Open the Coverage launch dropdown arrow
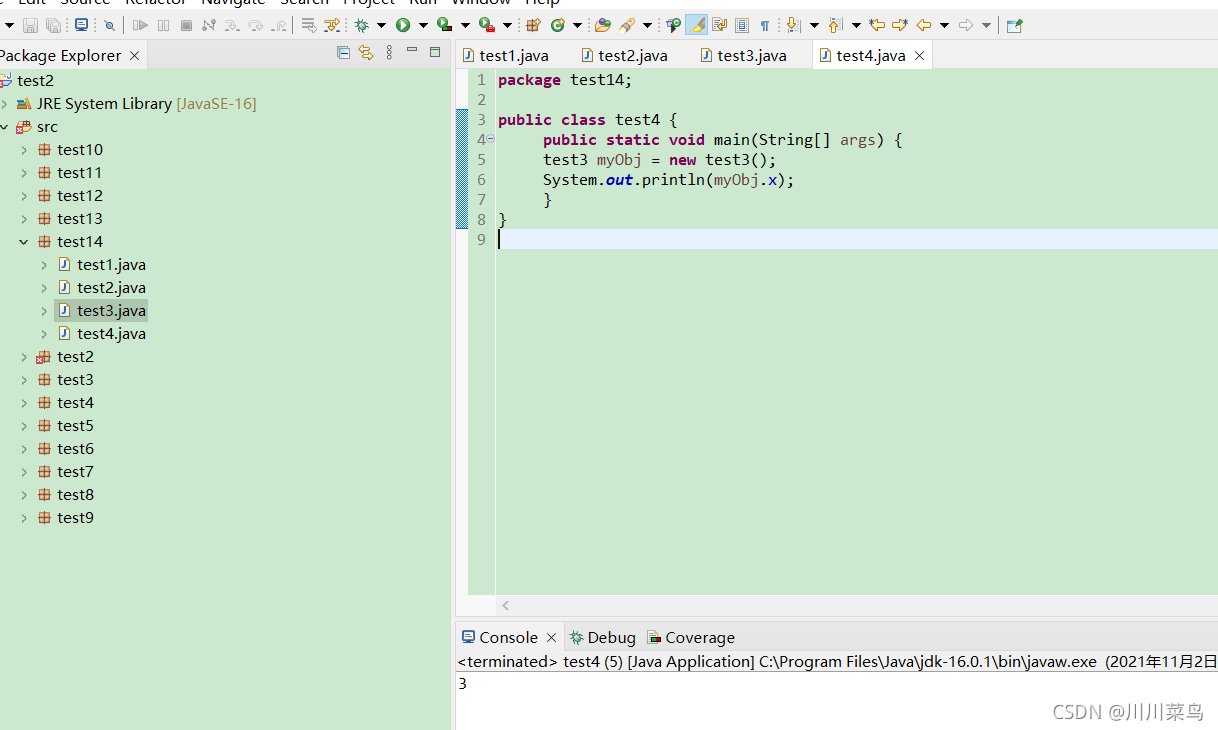This screenshot has height=730, width=1218. click(x=465, y=25)
